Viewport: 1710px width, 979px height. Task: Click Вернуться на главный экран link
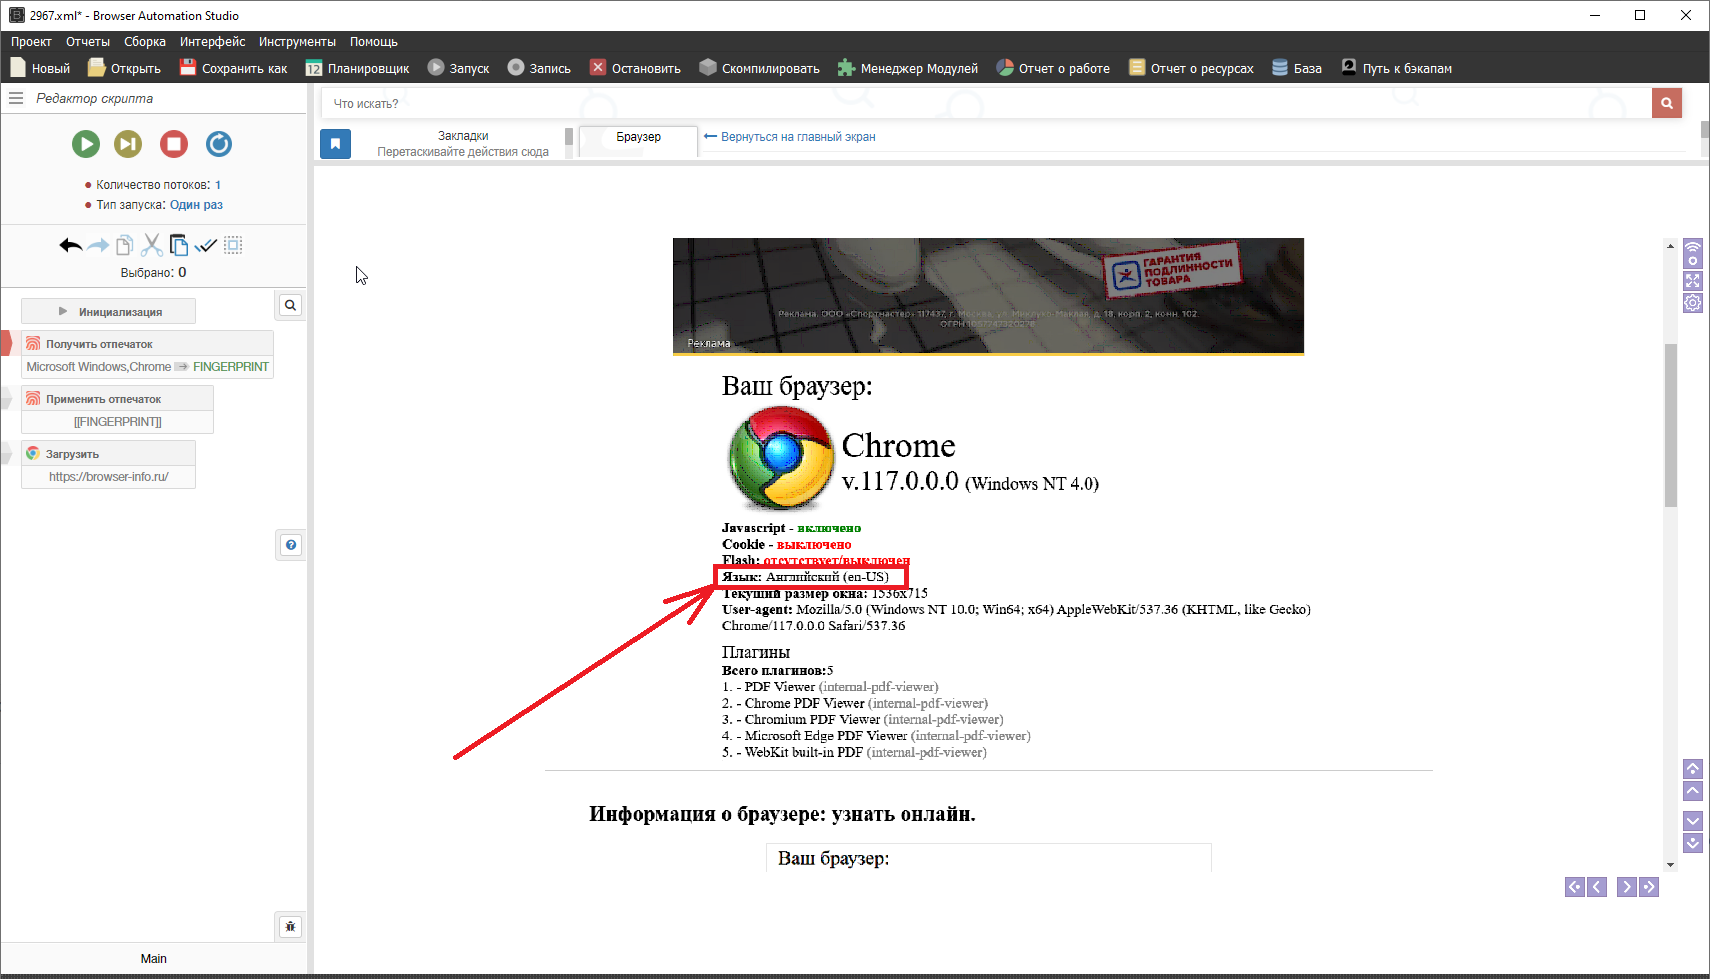point(797,137)
